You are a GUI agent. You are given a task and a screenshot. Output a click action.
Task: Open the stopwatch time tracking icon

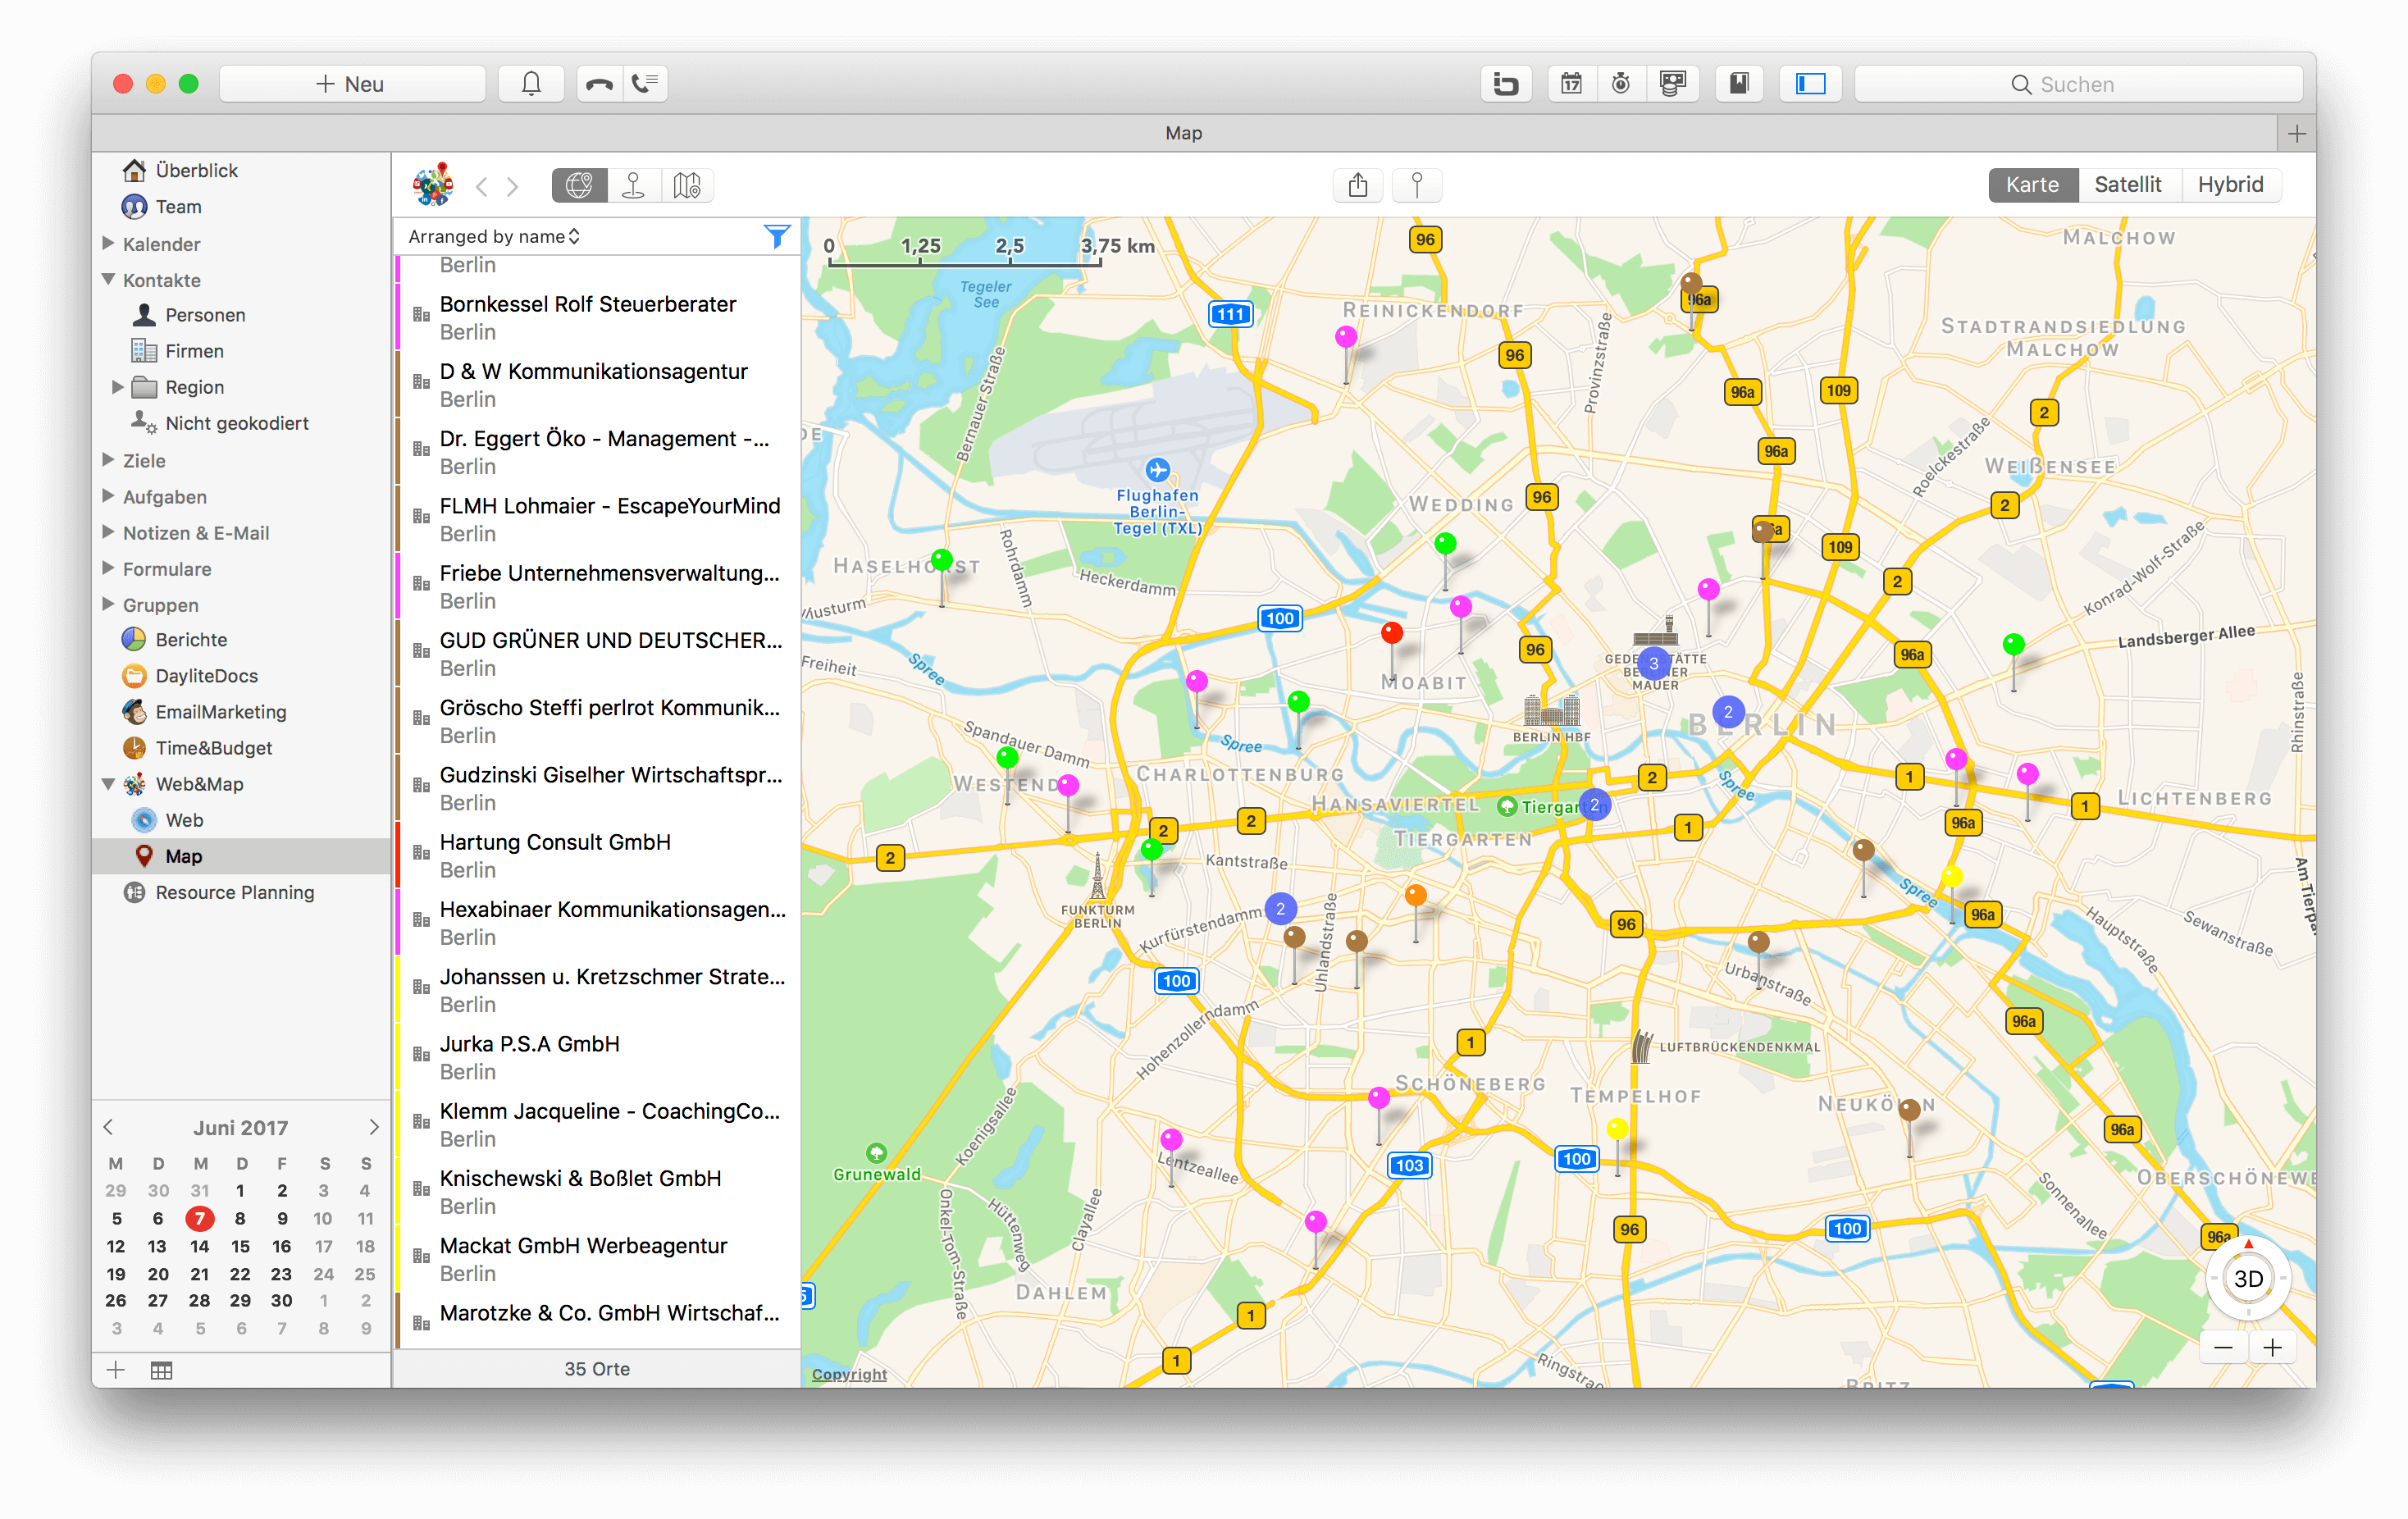tap(1621, 83)
